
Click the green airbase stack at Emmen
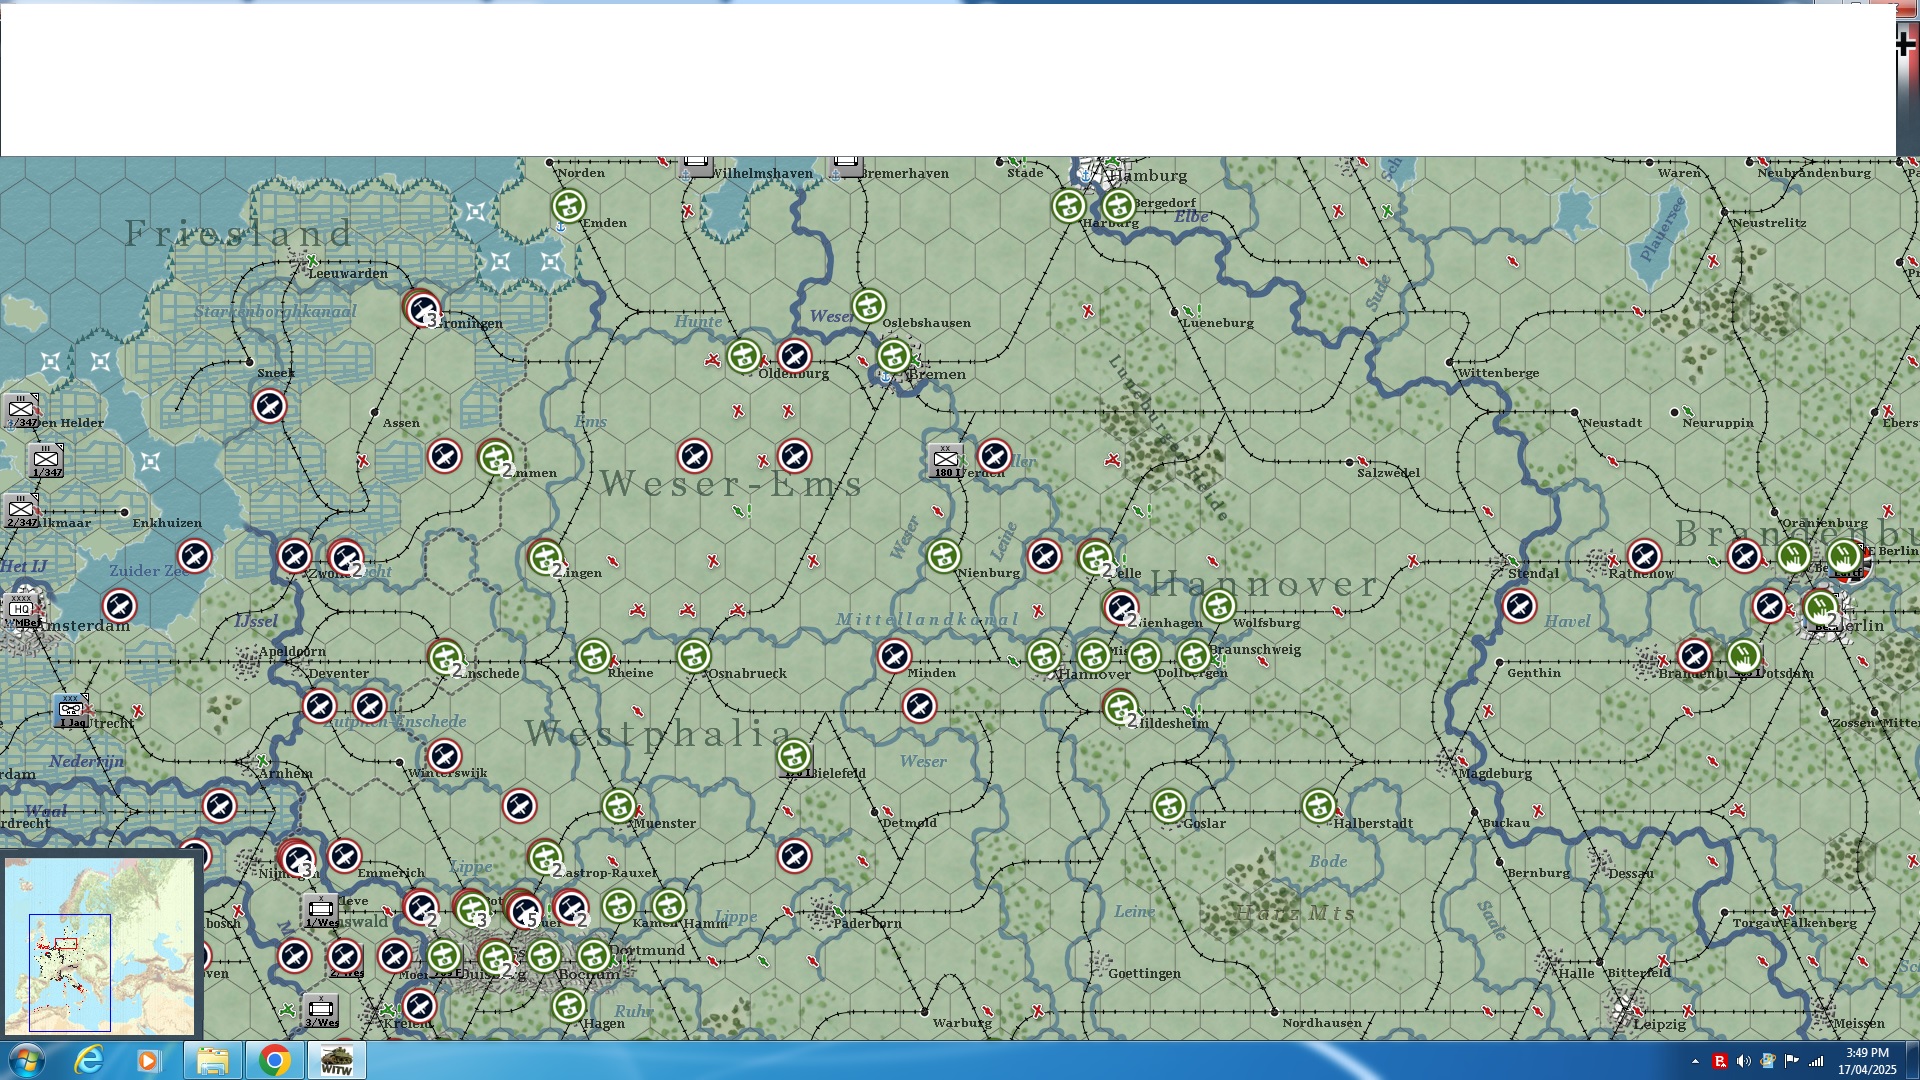[495, 458]
